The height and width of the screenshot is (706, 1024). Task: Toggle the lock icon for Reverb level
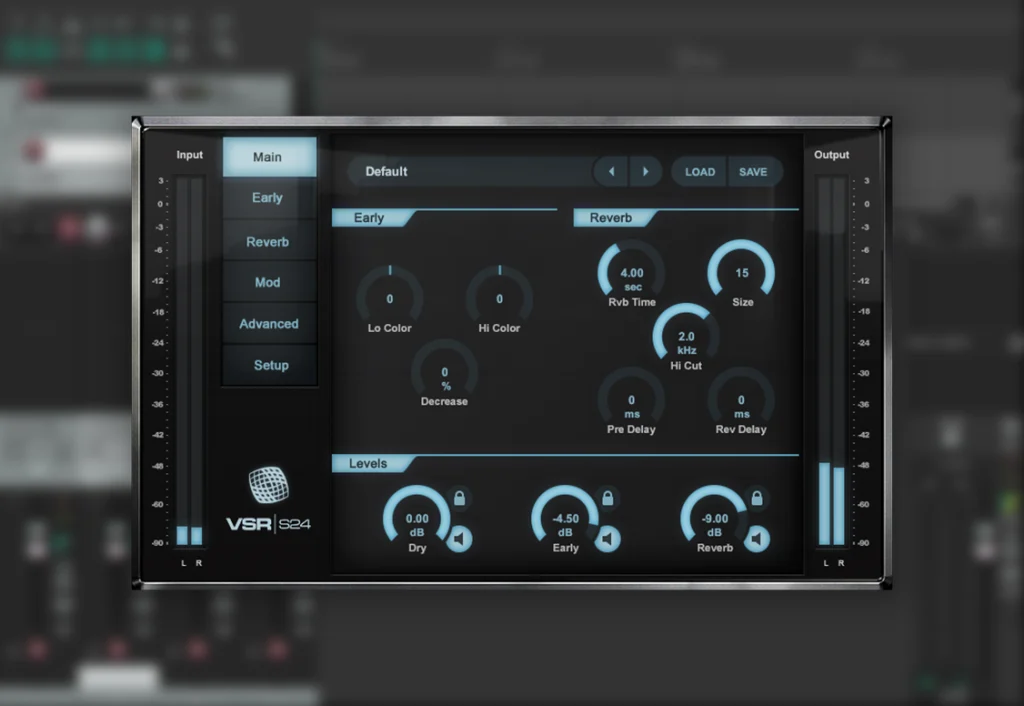point(757,498)
